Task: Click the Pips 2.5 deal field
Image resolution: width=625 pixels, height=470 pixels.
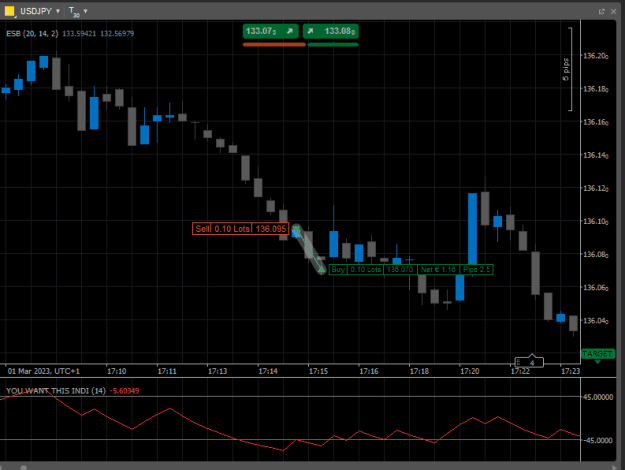Action: pos(476,269)
